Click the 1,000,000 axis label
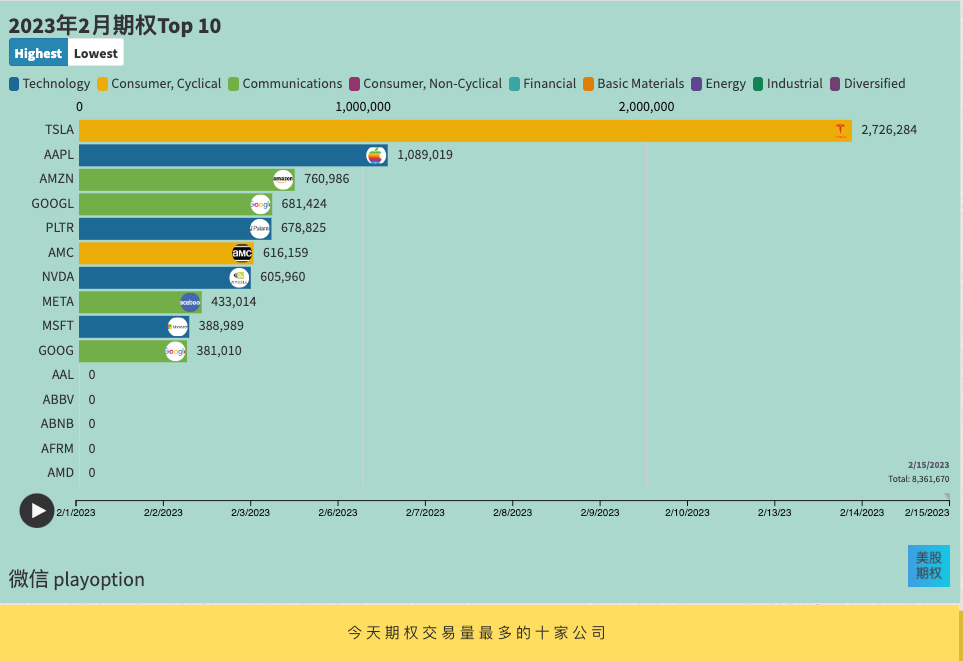Screen dimensions: 963x661 tap(363, 107)
